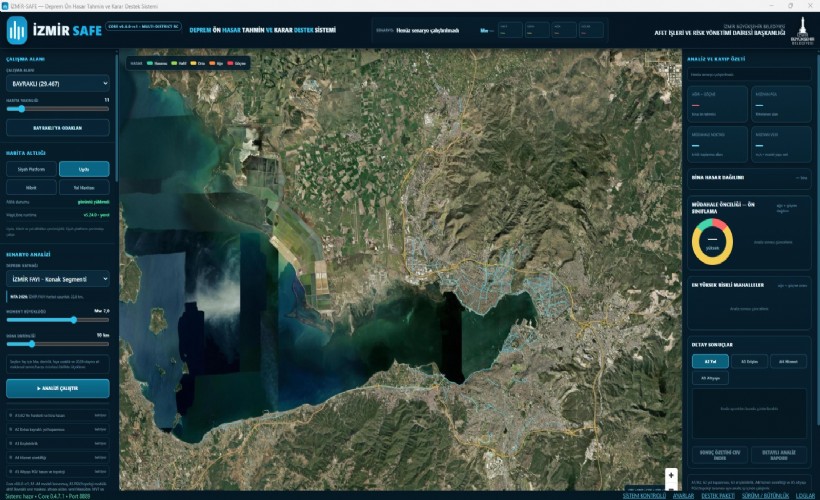Open the İZMİR FAYI - Konak Segmenti dropdown
The width and height of the screenshot is (820, 500).
pos(58,279)
